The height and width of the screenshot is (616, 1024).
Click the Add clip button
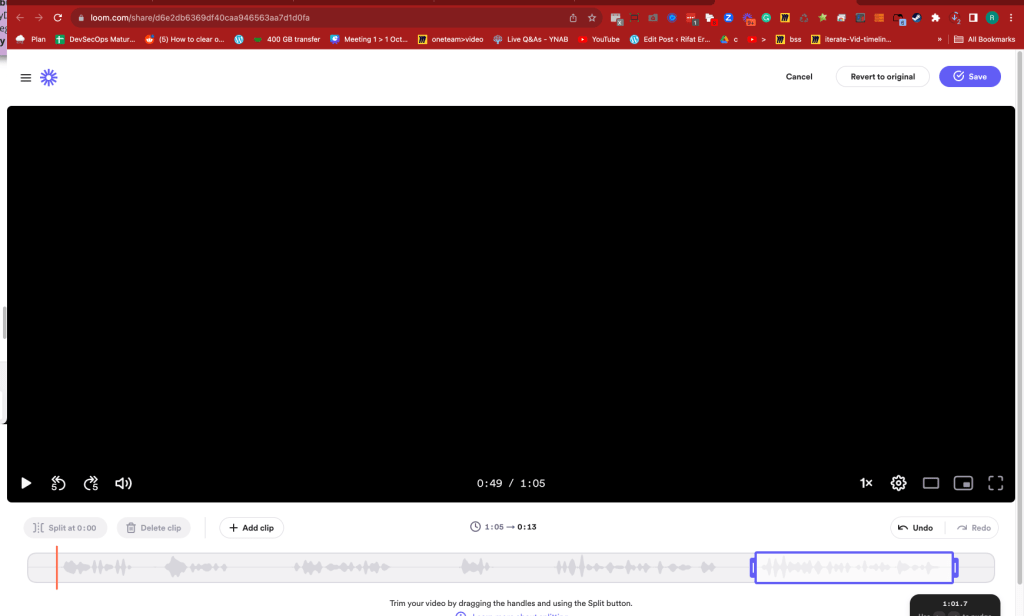tap(251, 528)
